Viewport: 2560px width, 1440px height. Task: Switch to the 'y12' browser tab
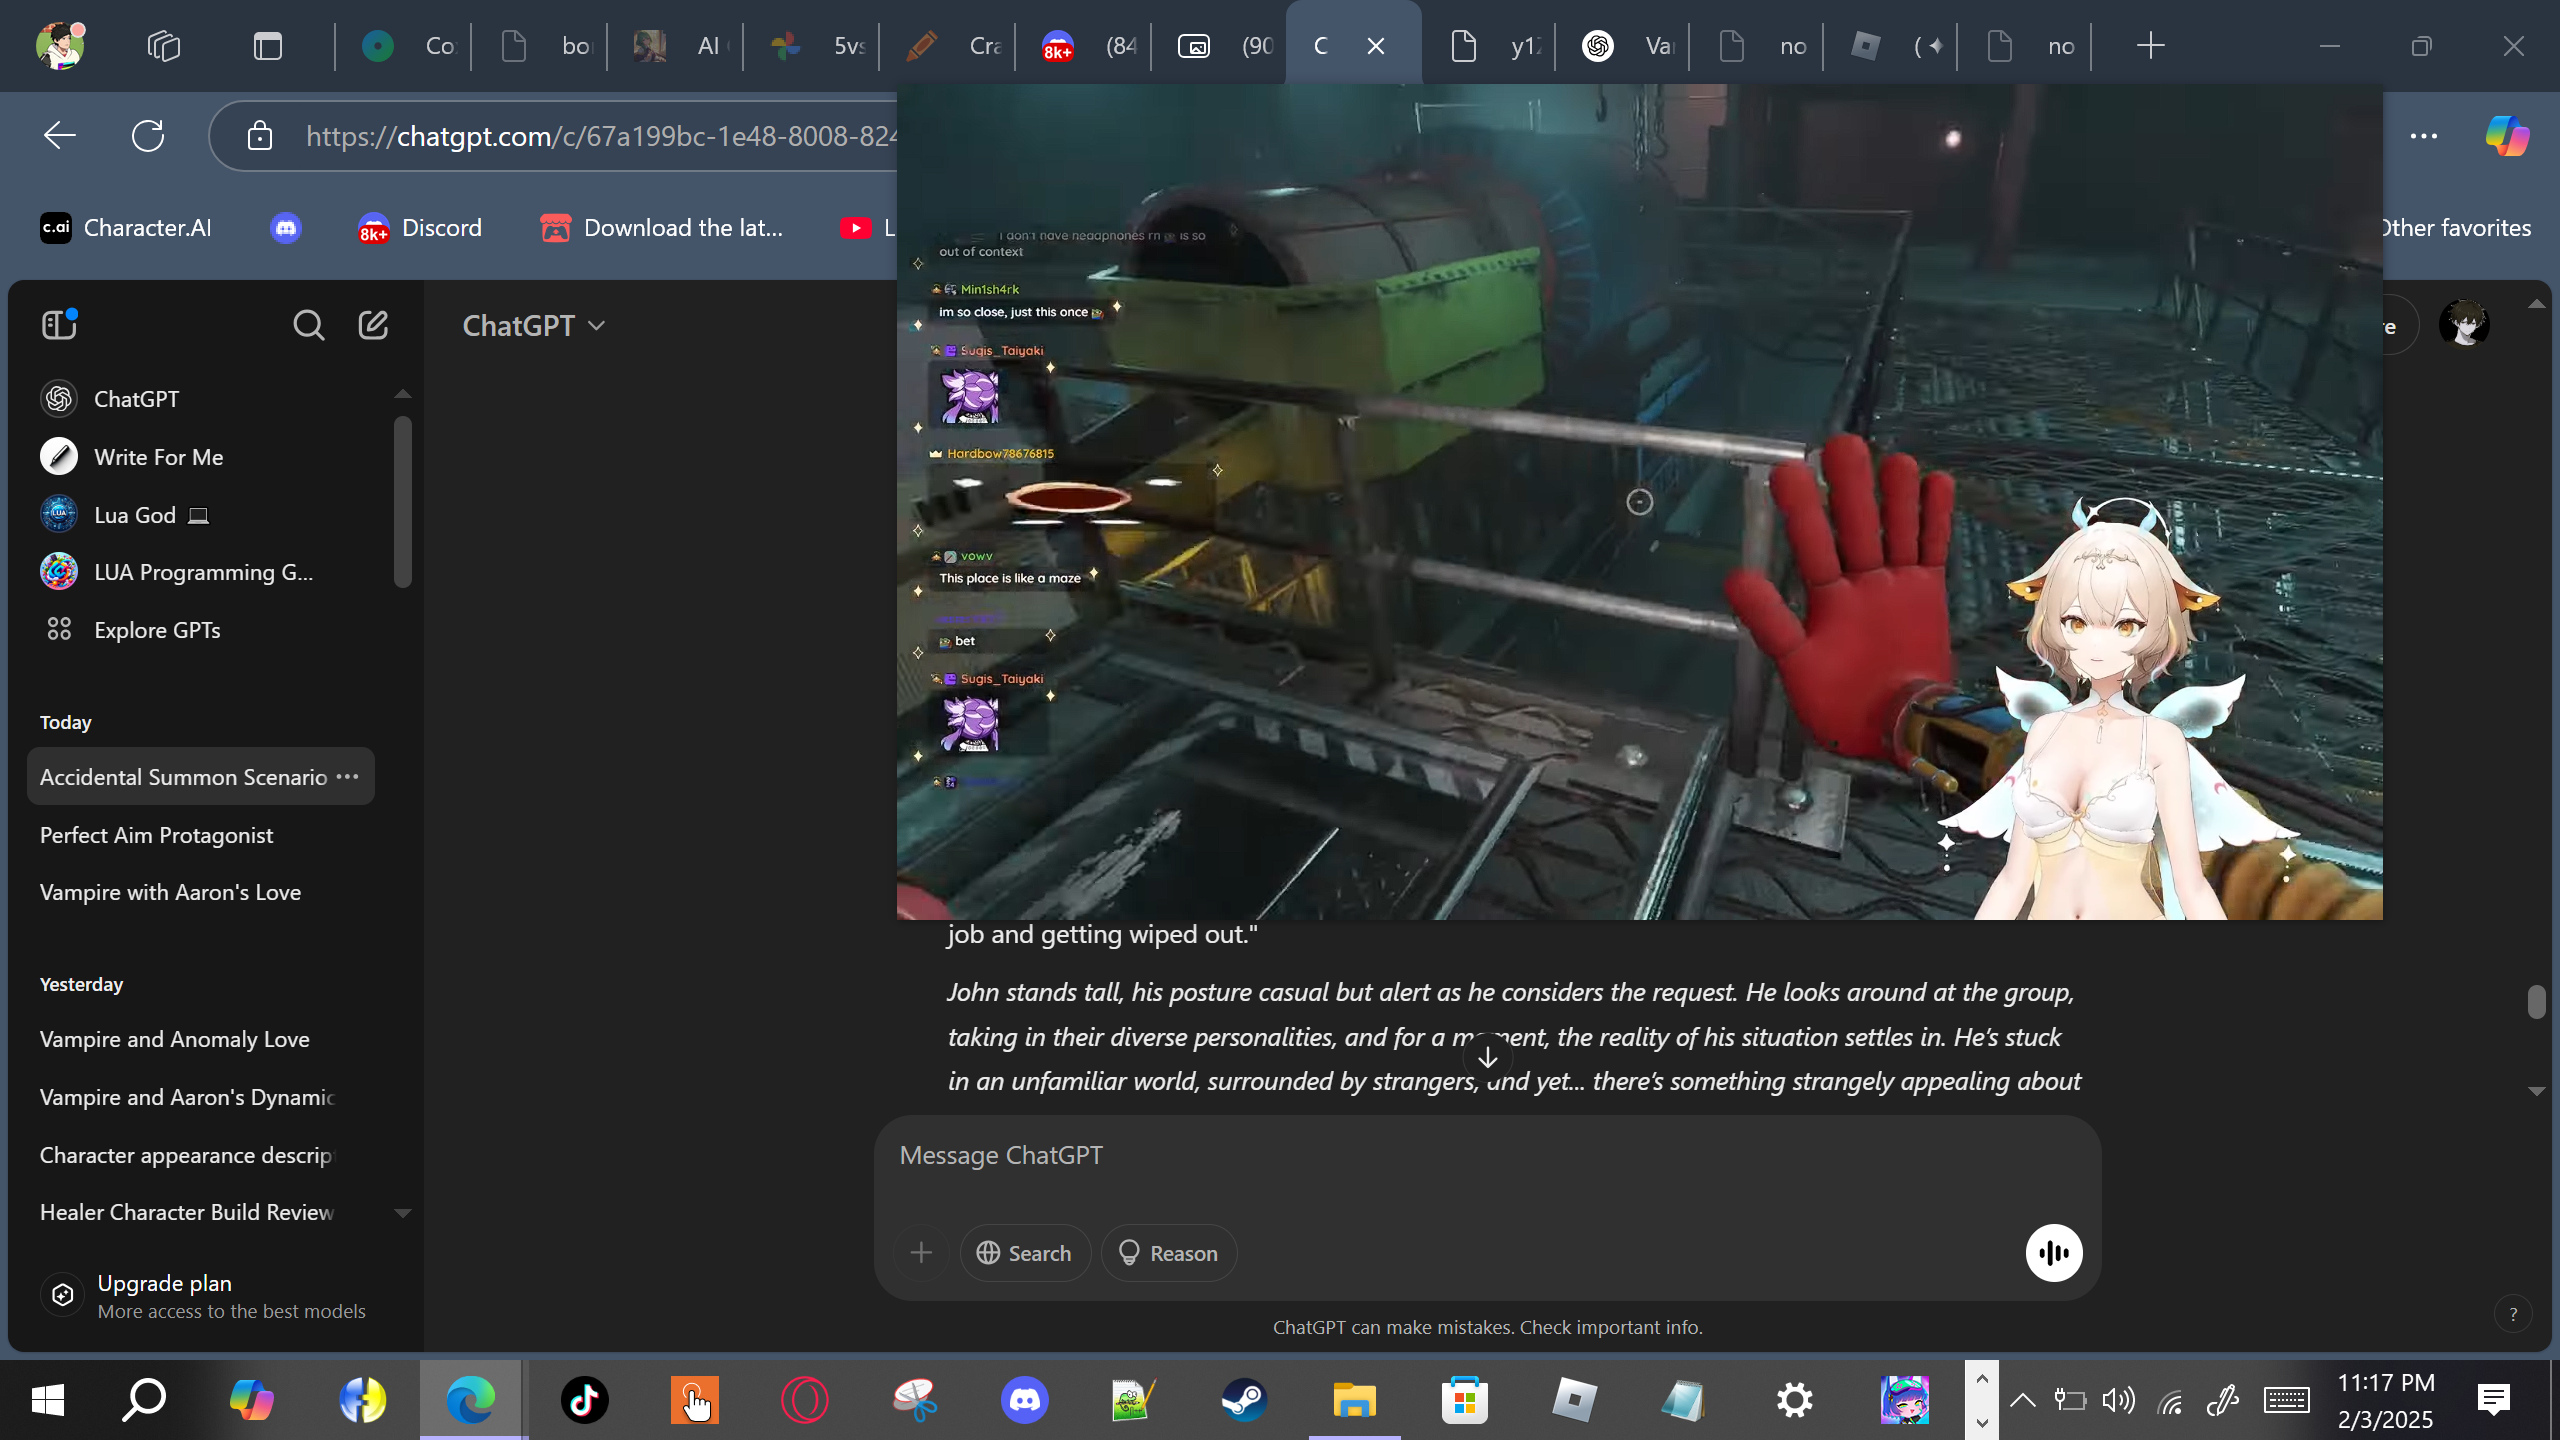pyautogui.click(x=1488, y=45)
